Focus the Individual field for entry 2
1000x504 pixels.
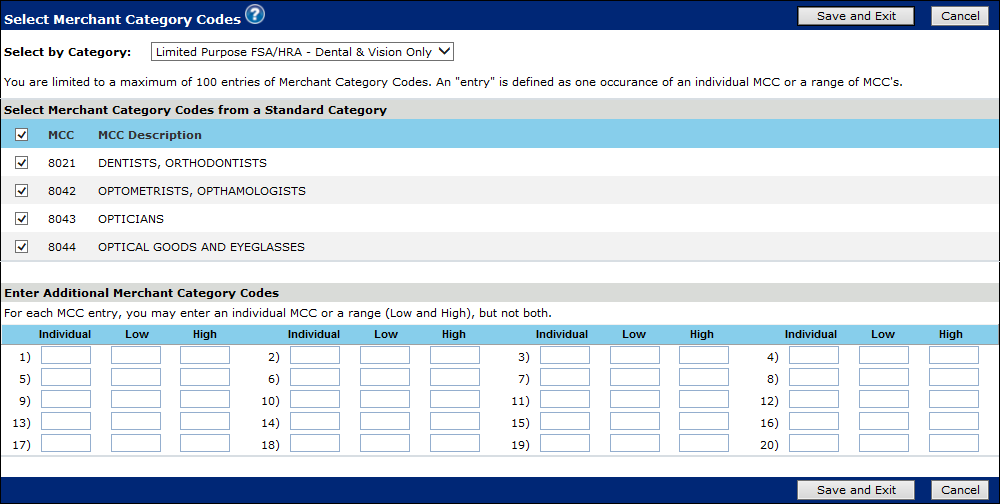pyautogui.click(x=315, y=355)
